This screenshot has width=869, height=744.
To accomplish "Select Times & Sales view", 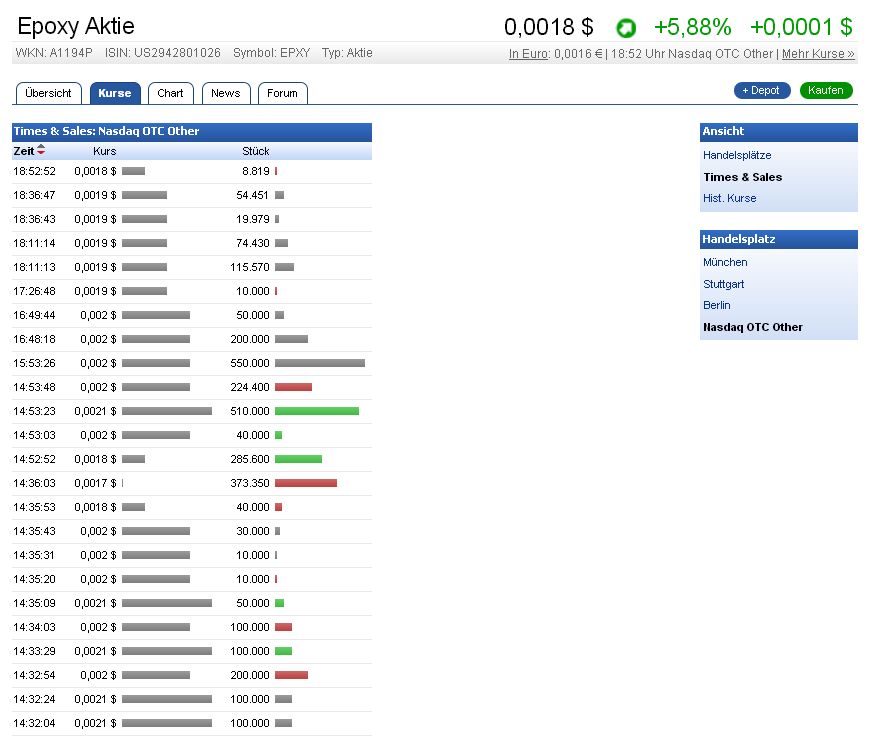I will 742,177.
